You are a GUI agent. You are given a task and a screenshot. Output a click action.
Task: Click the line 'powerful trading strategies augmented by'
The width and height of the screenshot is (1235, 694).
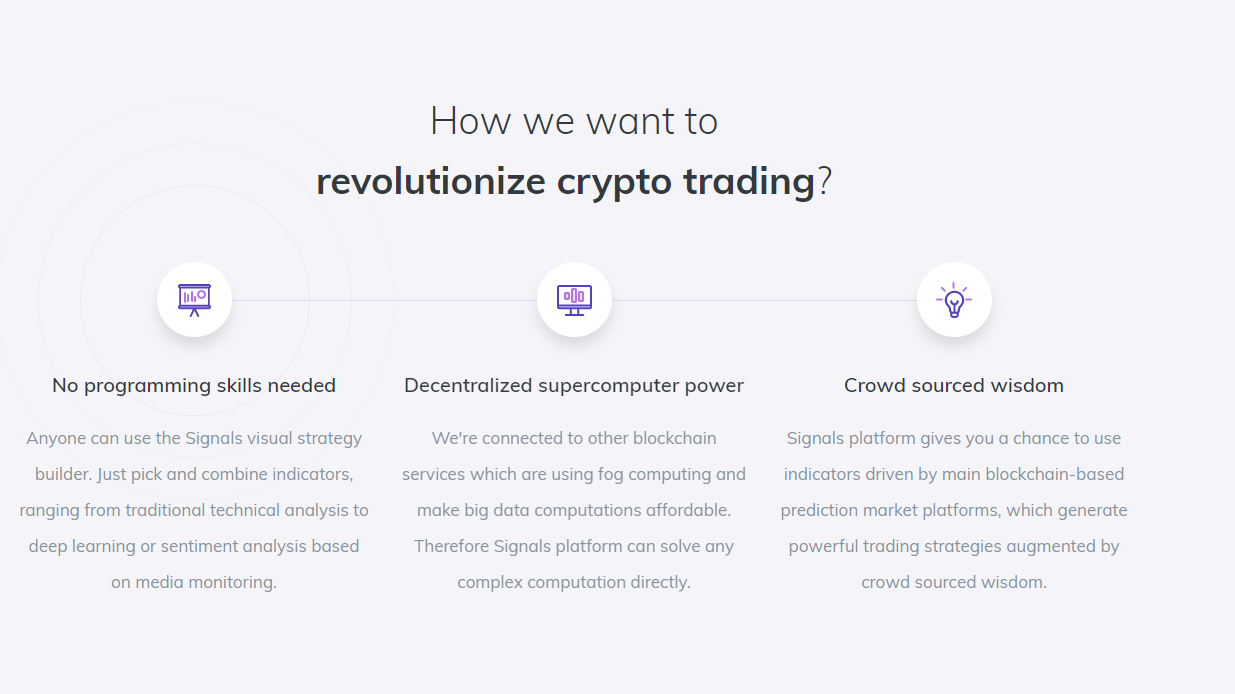(x=954, y=546)
